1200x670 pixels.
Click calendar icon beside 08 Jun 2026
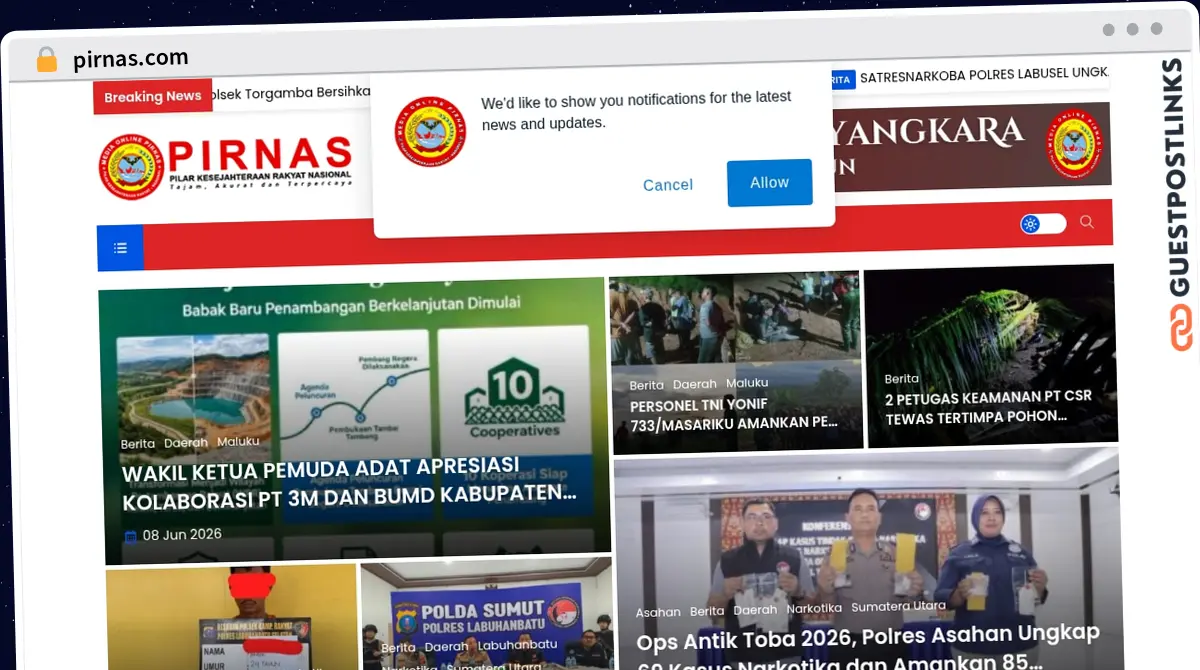(130, 537)
